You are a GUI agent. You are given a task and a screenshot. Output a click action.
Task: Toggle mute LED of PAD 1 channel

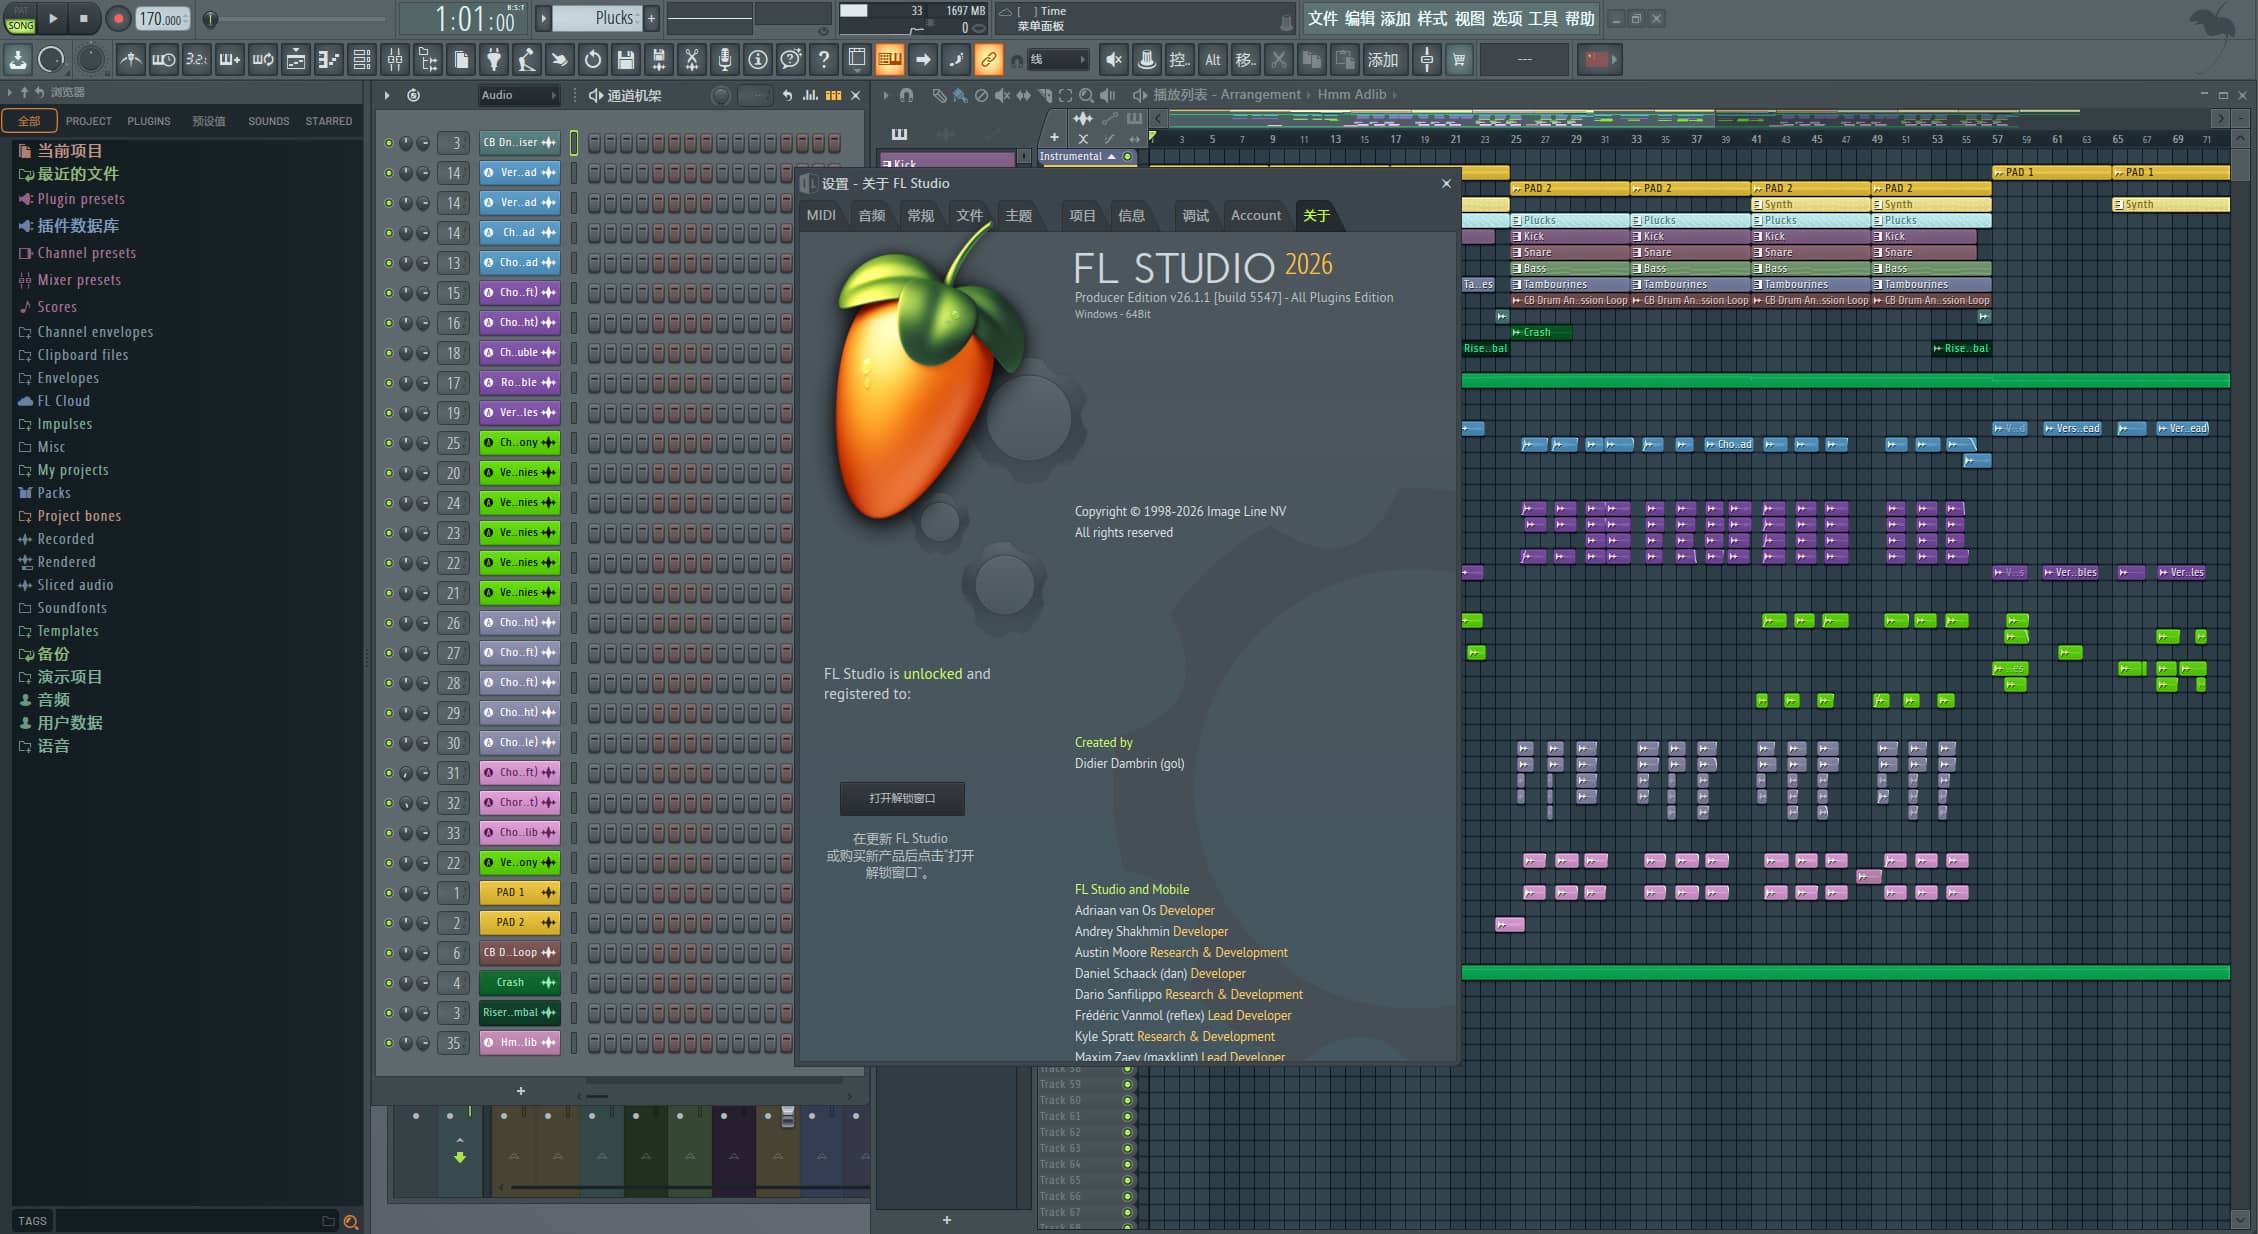click(389, 893)
